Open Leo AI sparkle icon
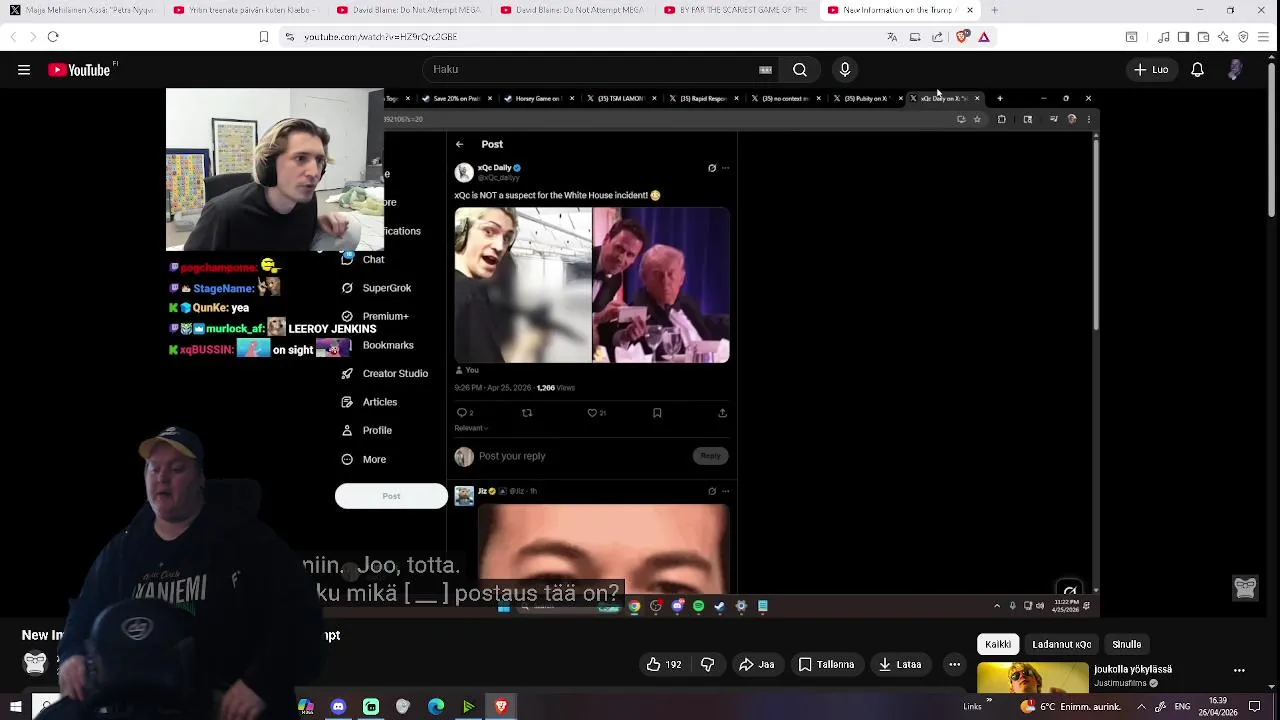The image size is (1280, 720). coord(1223,37)
